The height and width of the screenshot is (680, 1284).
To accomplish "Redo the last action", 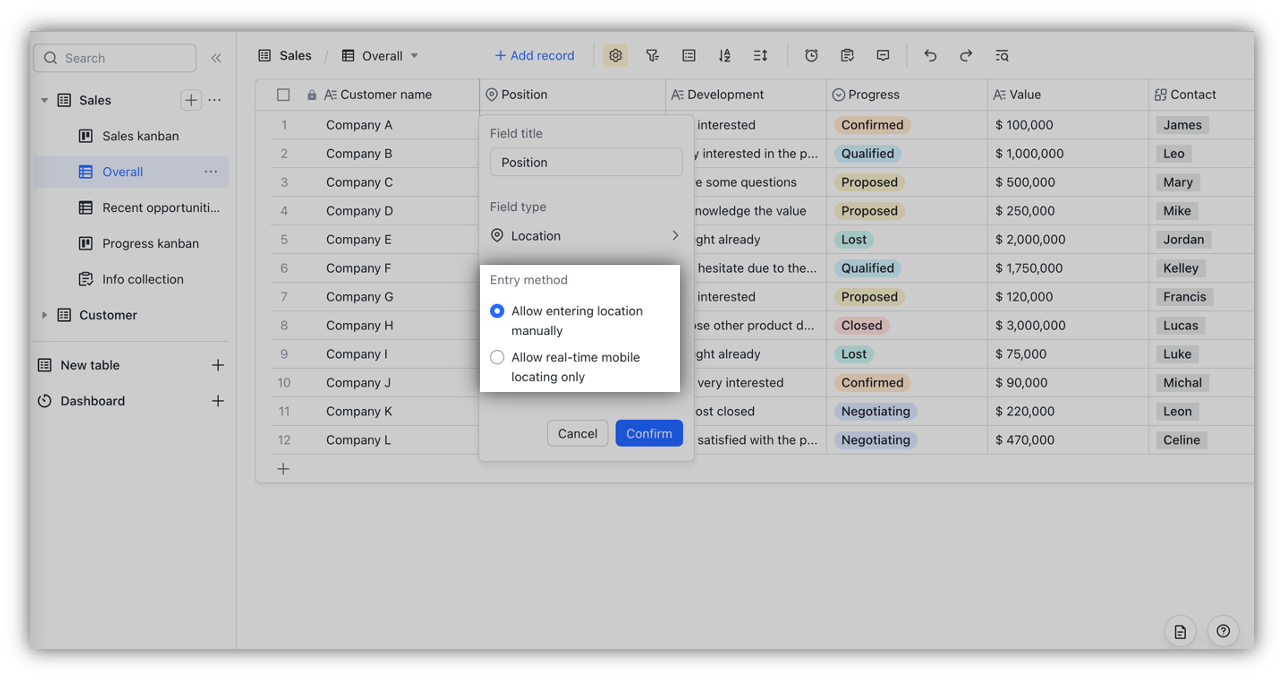I will (x=966, y=56).
